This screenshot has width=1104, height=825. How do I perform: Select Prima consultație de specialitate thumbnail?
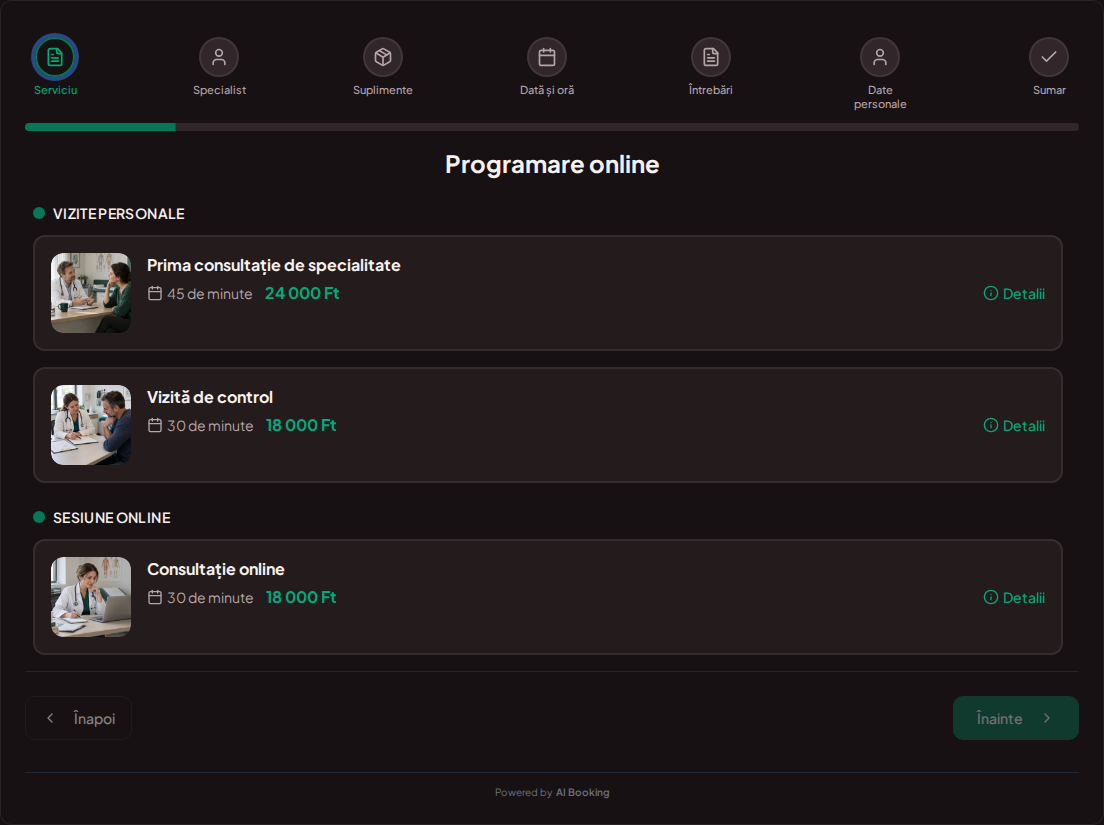click(91, 293)
